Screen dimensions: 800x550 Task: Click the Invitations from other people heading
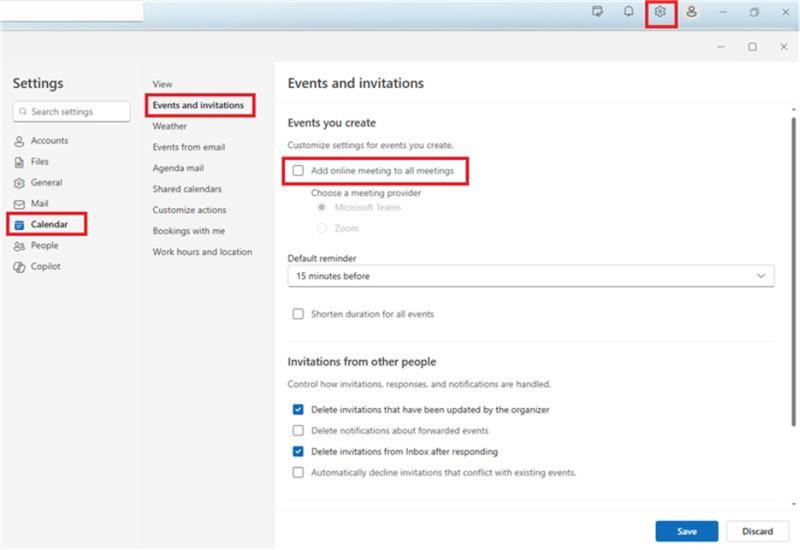[x=362, y=362]
